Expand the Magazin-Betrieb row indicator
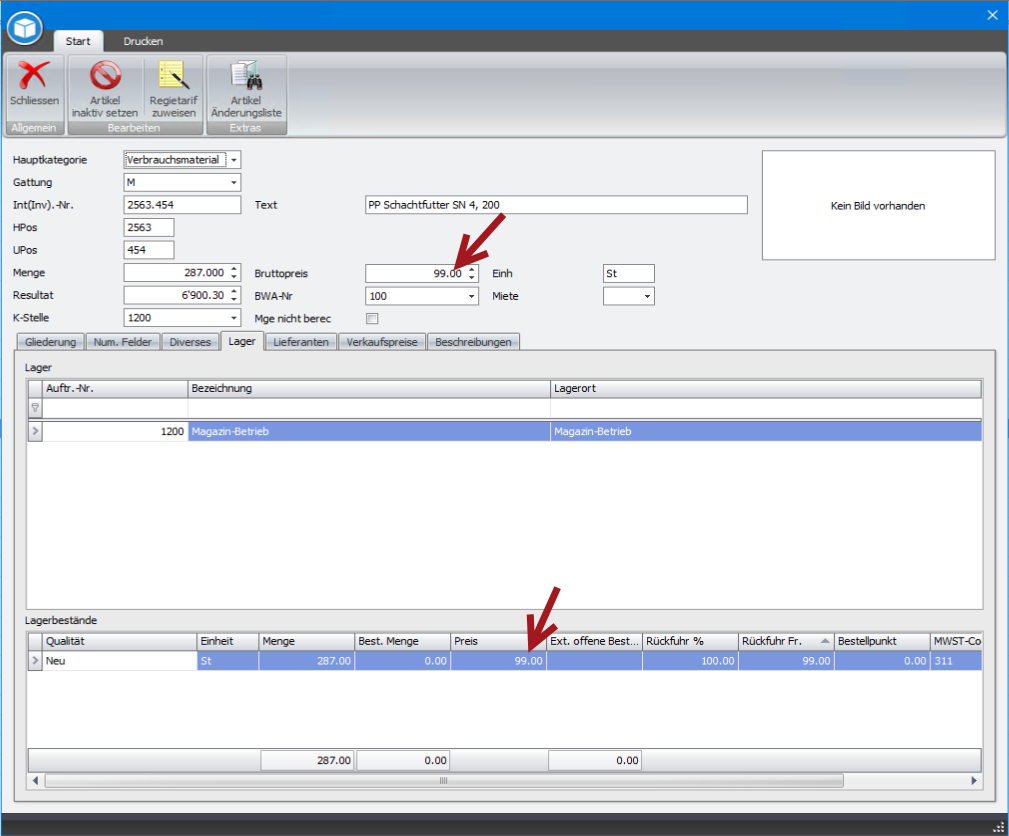 [x=35, y=431]
